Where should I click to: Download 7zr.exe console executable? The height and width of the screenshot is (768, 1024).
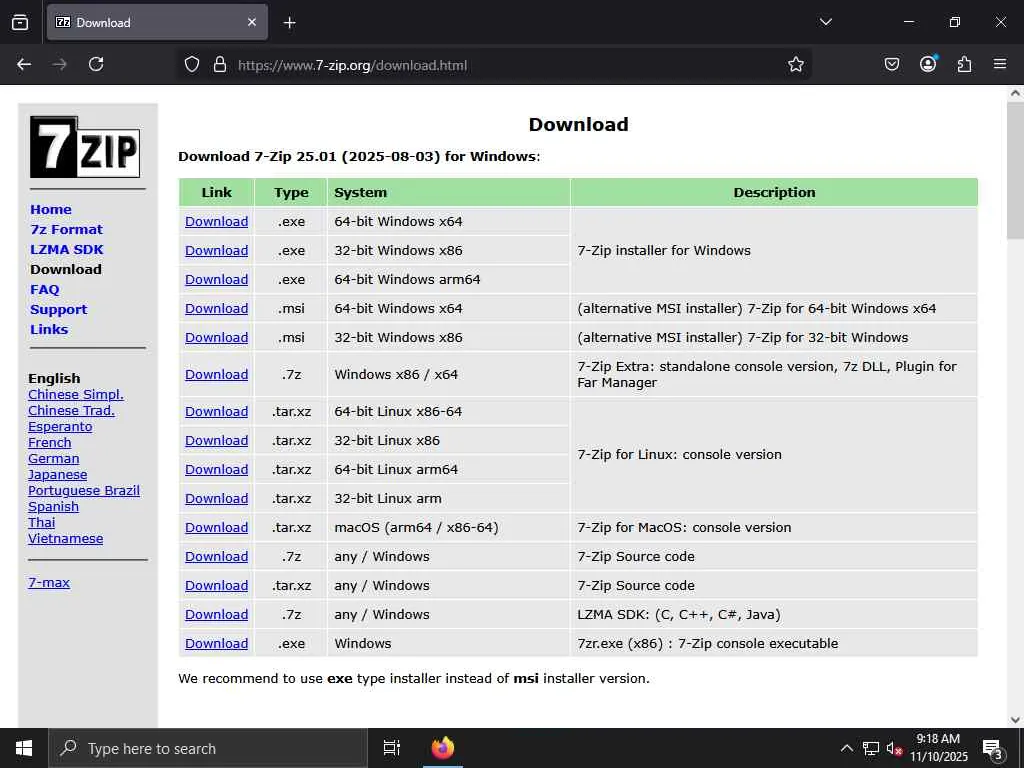[x=216, y=644]
